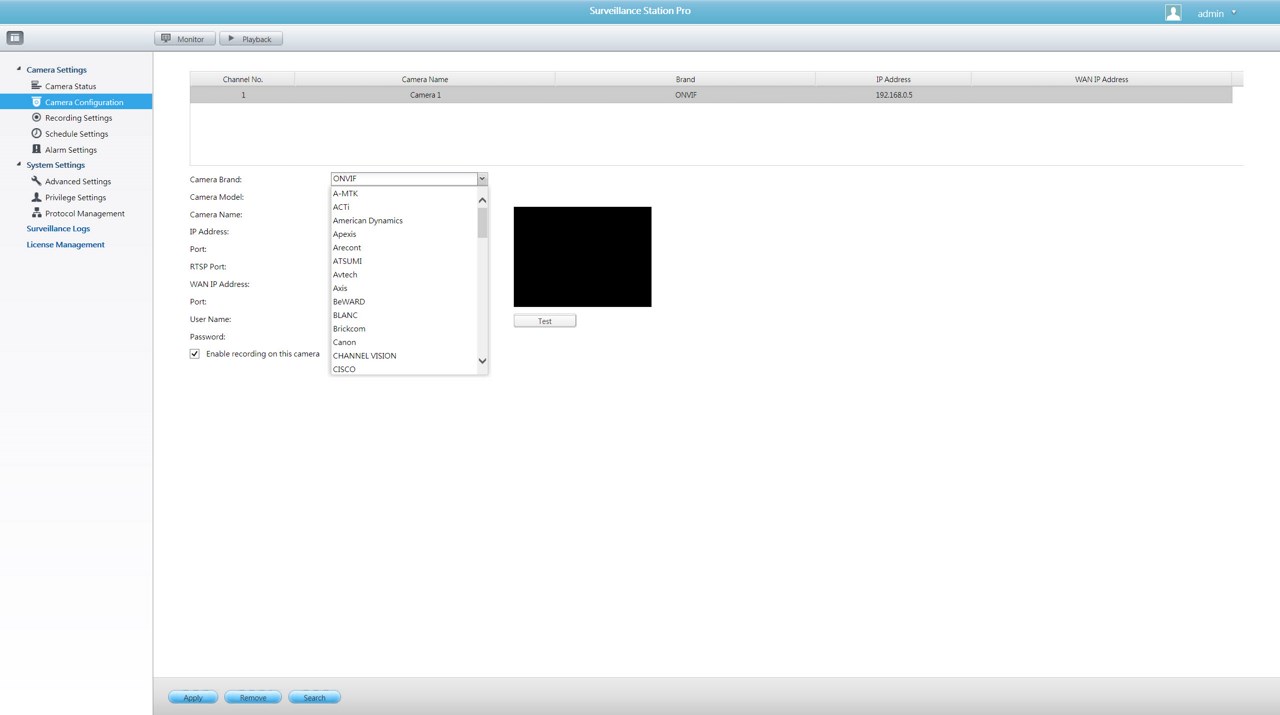Screen dimensions: 1280x715
Task: Open Camera Status page
Action: 70,86
